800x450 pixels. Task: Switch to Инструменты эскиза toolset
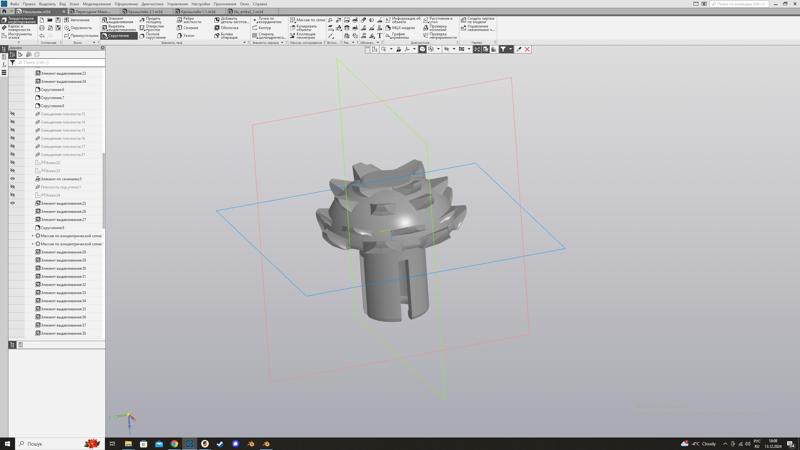click(x=19, y=36)
